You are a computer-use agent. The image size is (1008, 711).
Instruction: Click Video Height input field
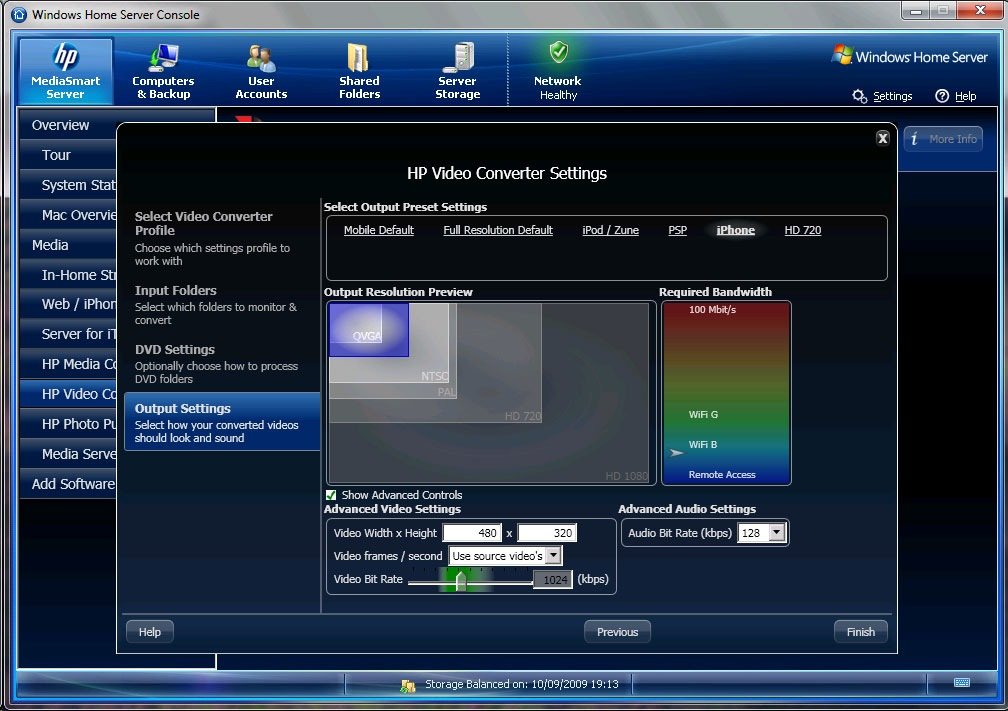[547, 533]
